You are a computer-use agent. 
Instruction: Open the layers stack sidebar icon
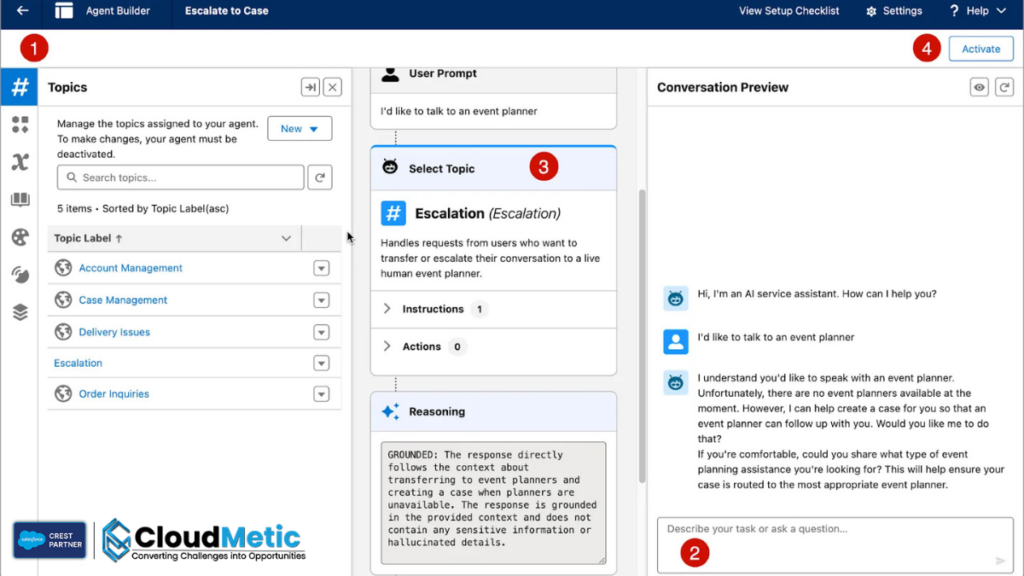19,312
